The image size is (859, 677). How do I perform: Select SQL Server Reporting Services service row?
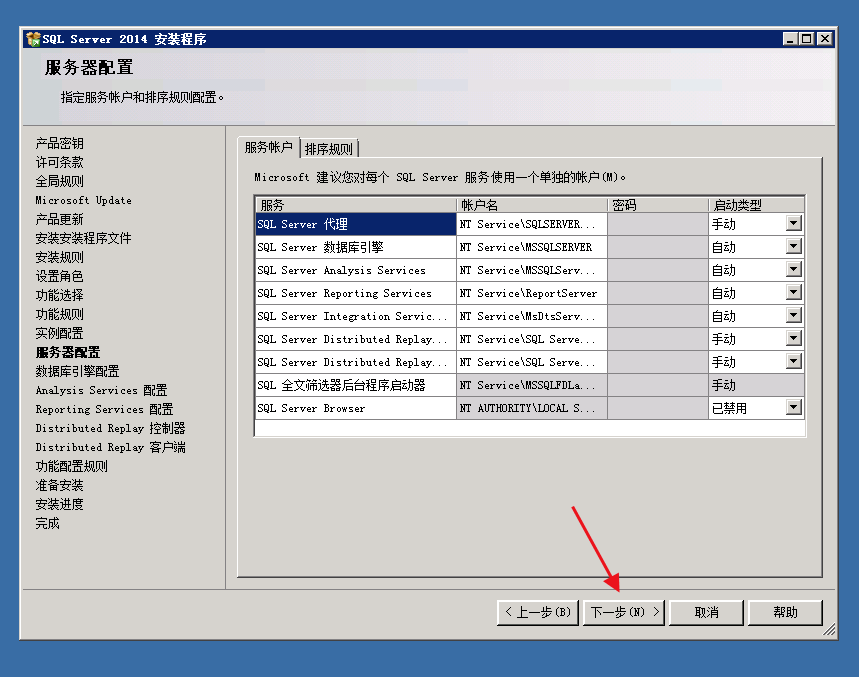[x=355, y=293]
